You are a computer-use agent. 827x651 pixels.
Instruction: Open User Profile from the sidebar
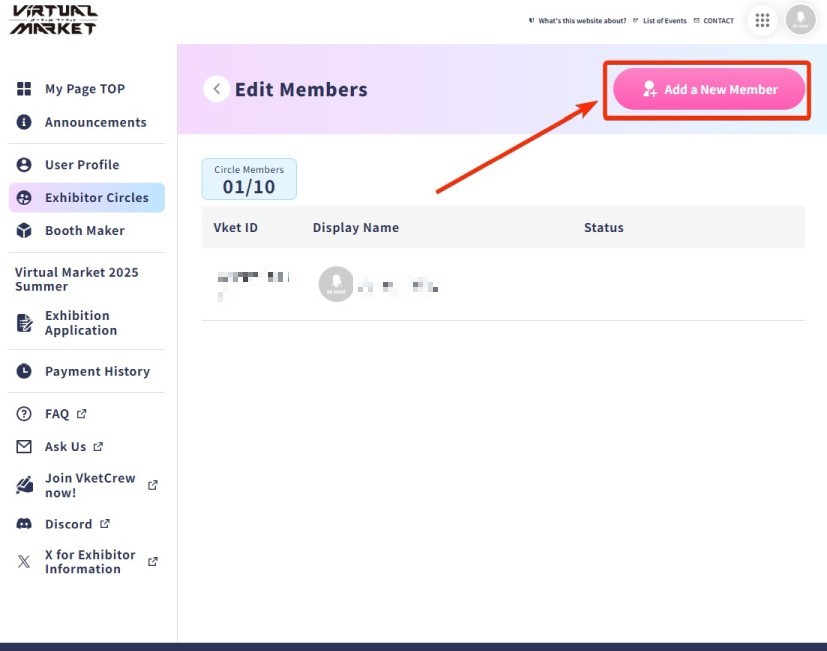click(x=81, y=165)
